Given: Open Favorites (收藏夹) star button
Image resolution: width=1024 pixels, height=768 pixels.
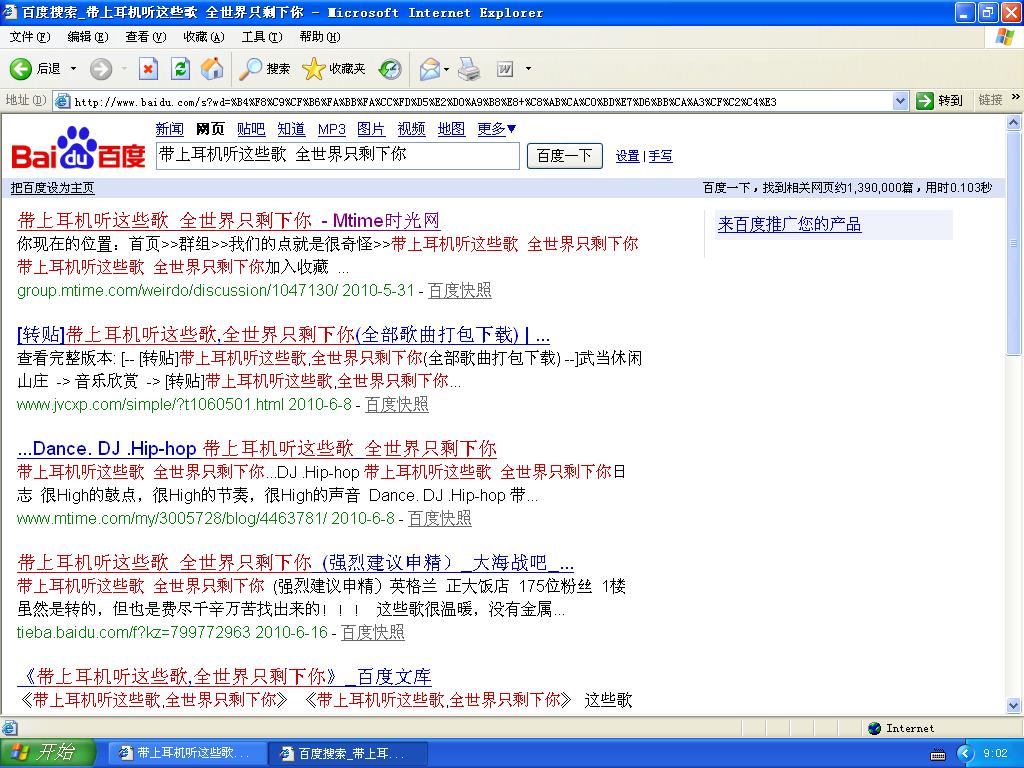Looking at the screenshot, I should (x=334, y=69).
